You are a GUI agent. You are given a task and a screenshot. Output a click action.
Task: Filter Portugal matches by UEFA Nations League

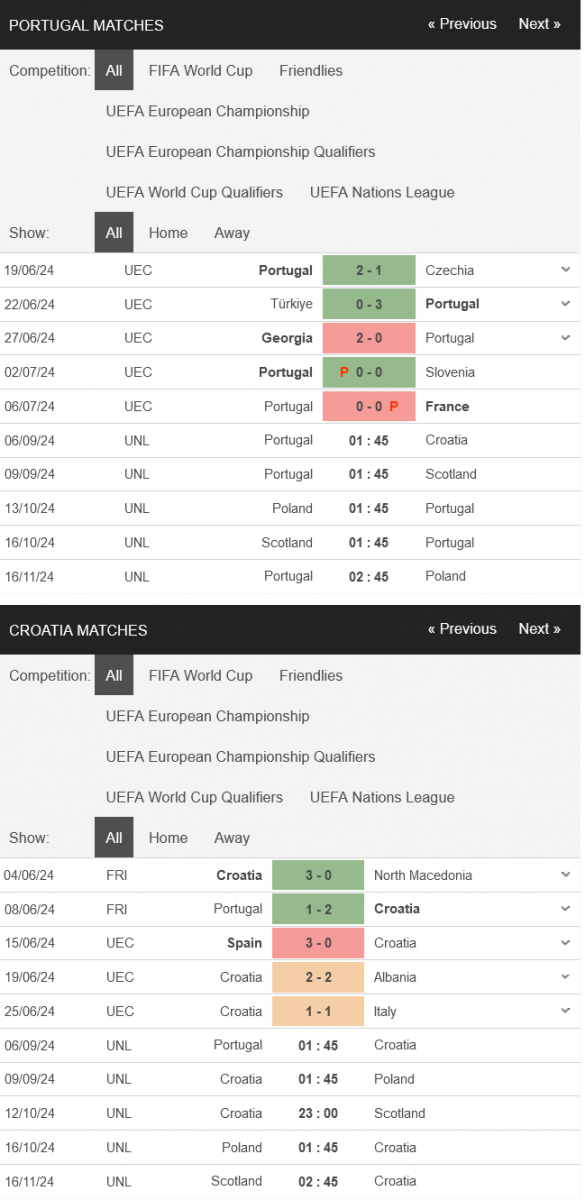pyautogui.click(x=382, y=192)
